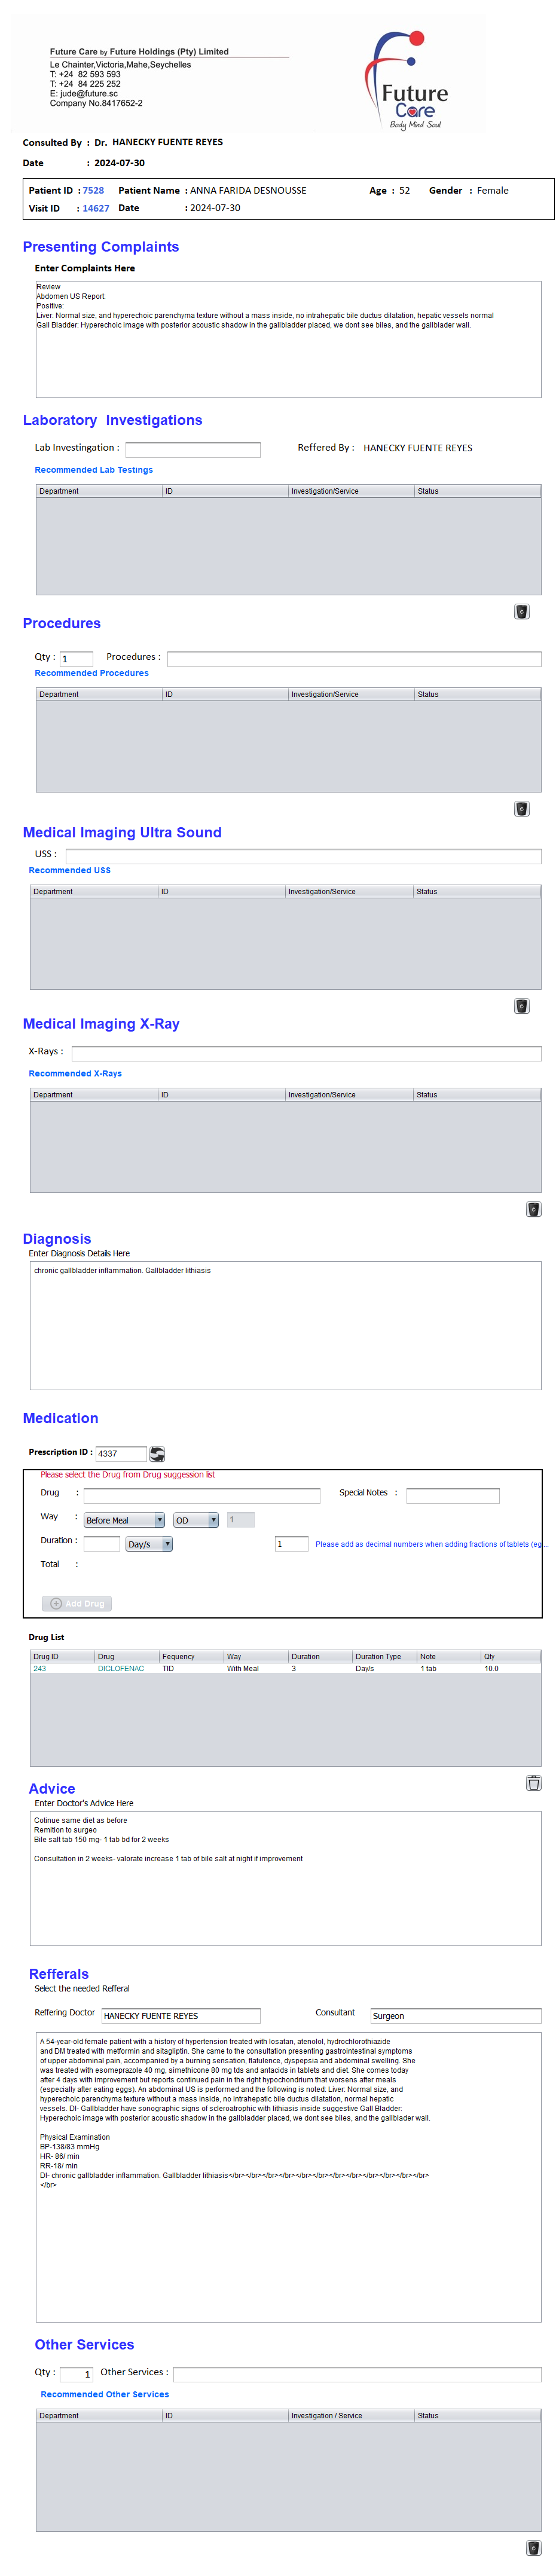The height and width of the screenshot is (2576, 556).
Task: Expand the OD frequency dropdown
Action: (x=196, y=1520)
